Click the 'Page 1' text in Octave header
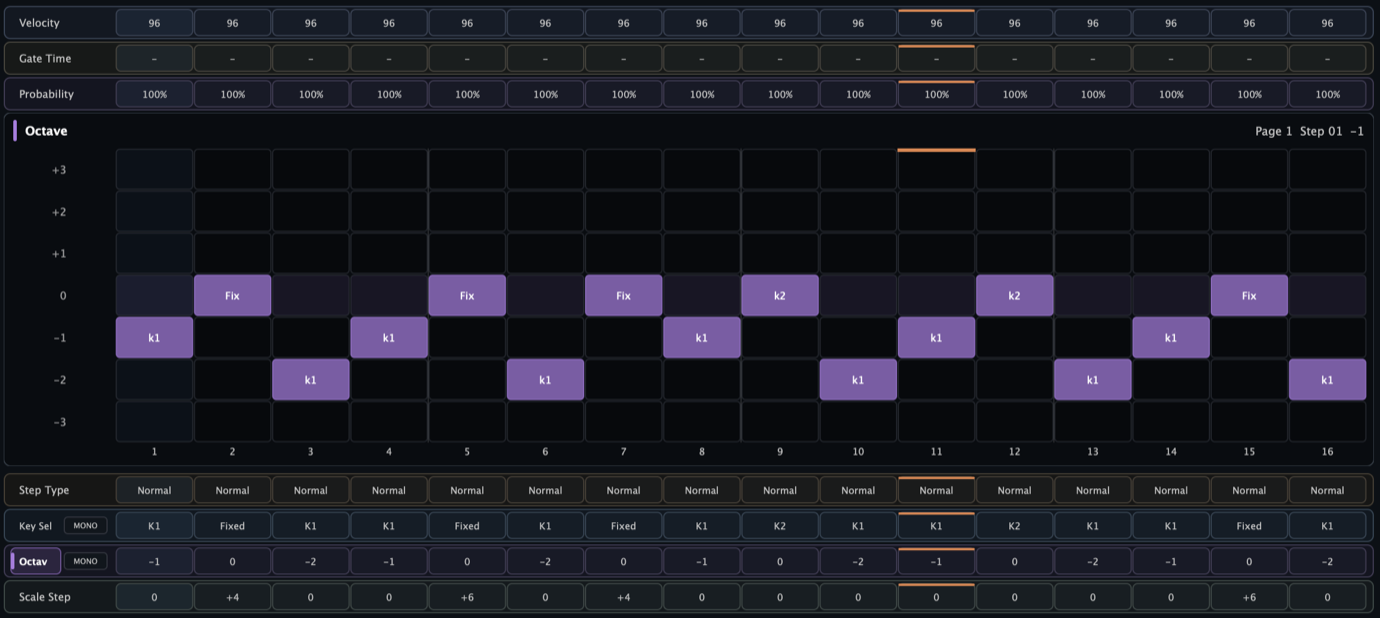This screenshot has width=1380, height=618. [x=1274, y=131]
